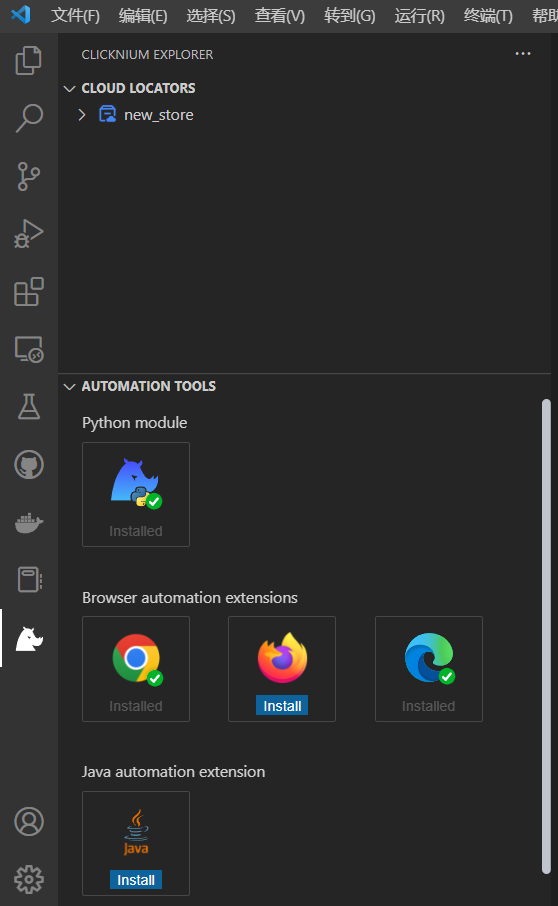The width and height of the screenshot is (558, 906).
Task: Install the Firefox browser extension
Action: [282, 706]
